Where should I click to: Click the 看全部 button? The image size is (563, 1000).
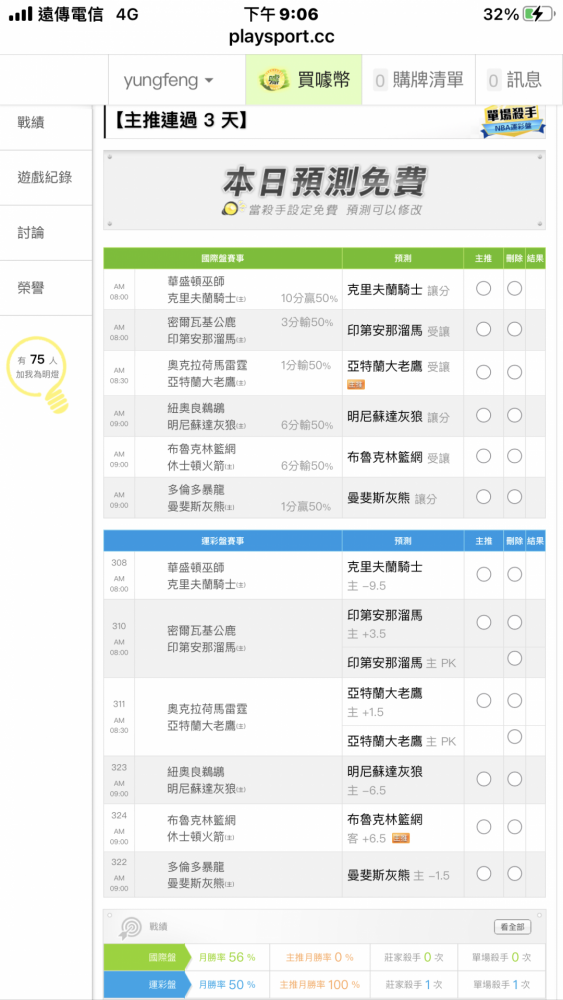[x=512, y=927]
